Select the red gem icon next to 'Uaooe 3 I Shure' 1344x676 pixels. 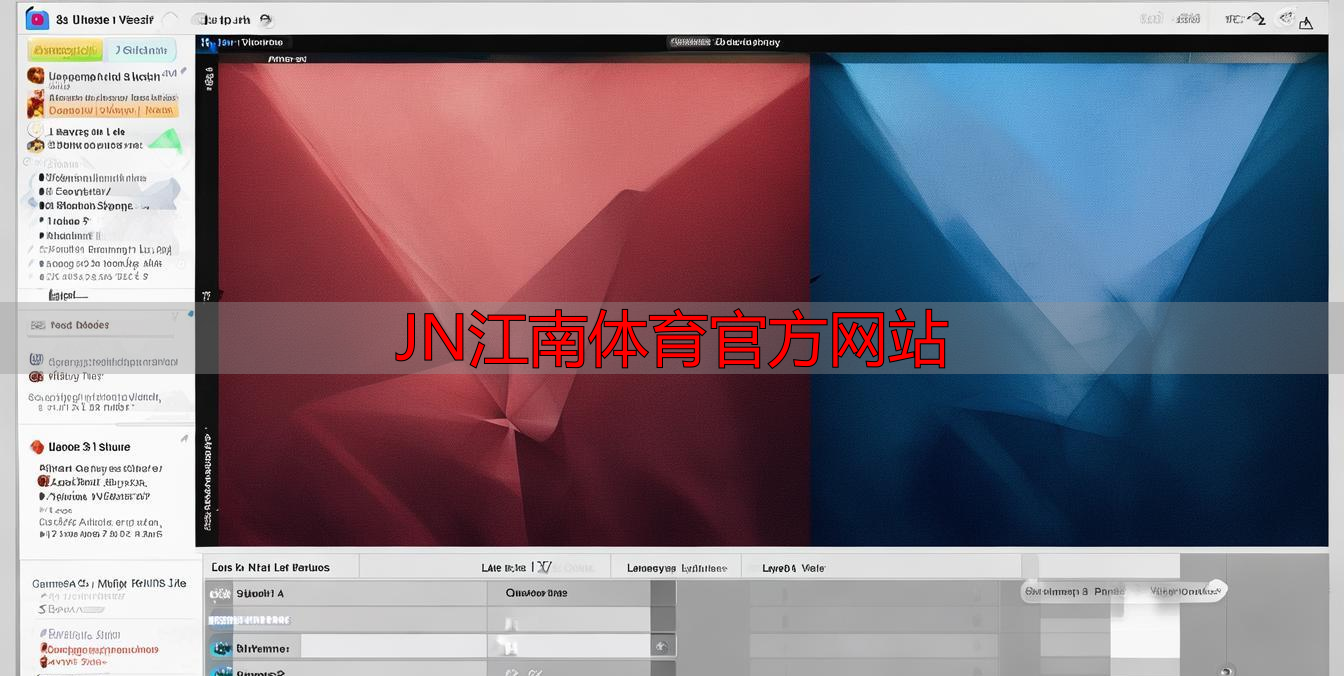coord(37,446)
